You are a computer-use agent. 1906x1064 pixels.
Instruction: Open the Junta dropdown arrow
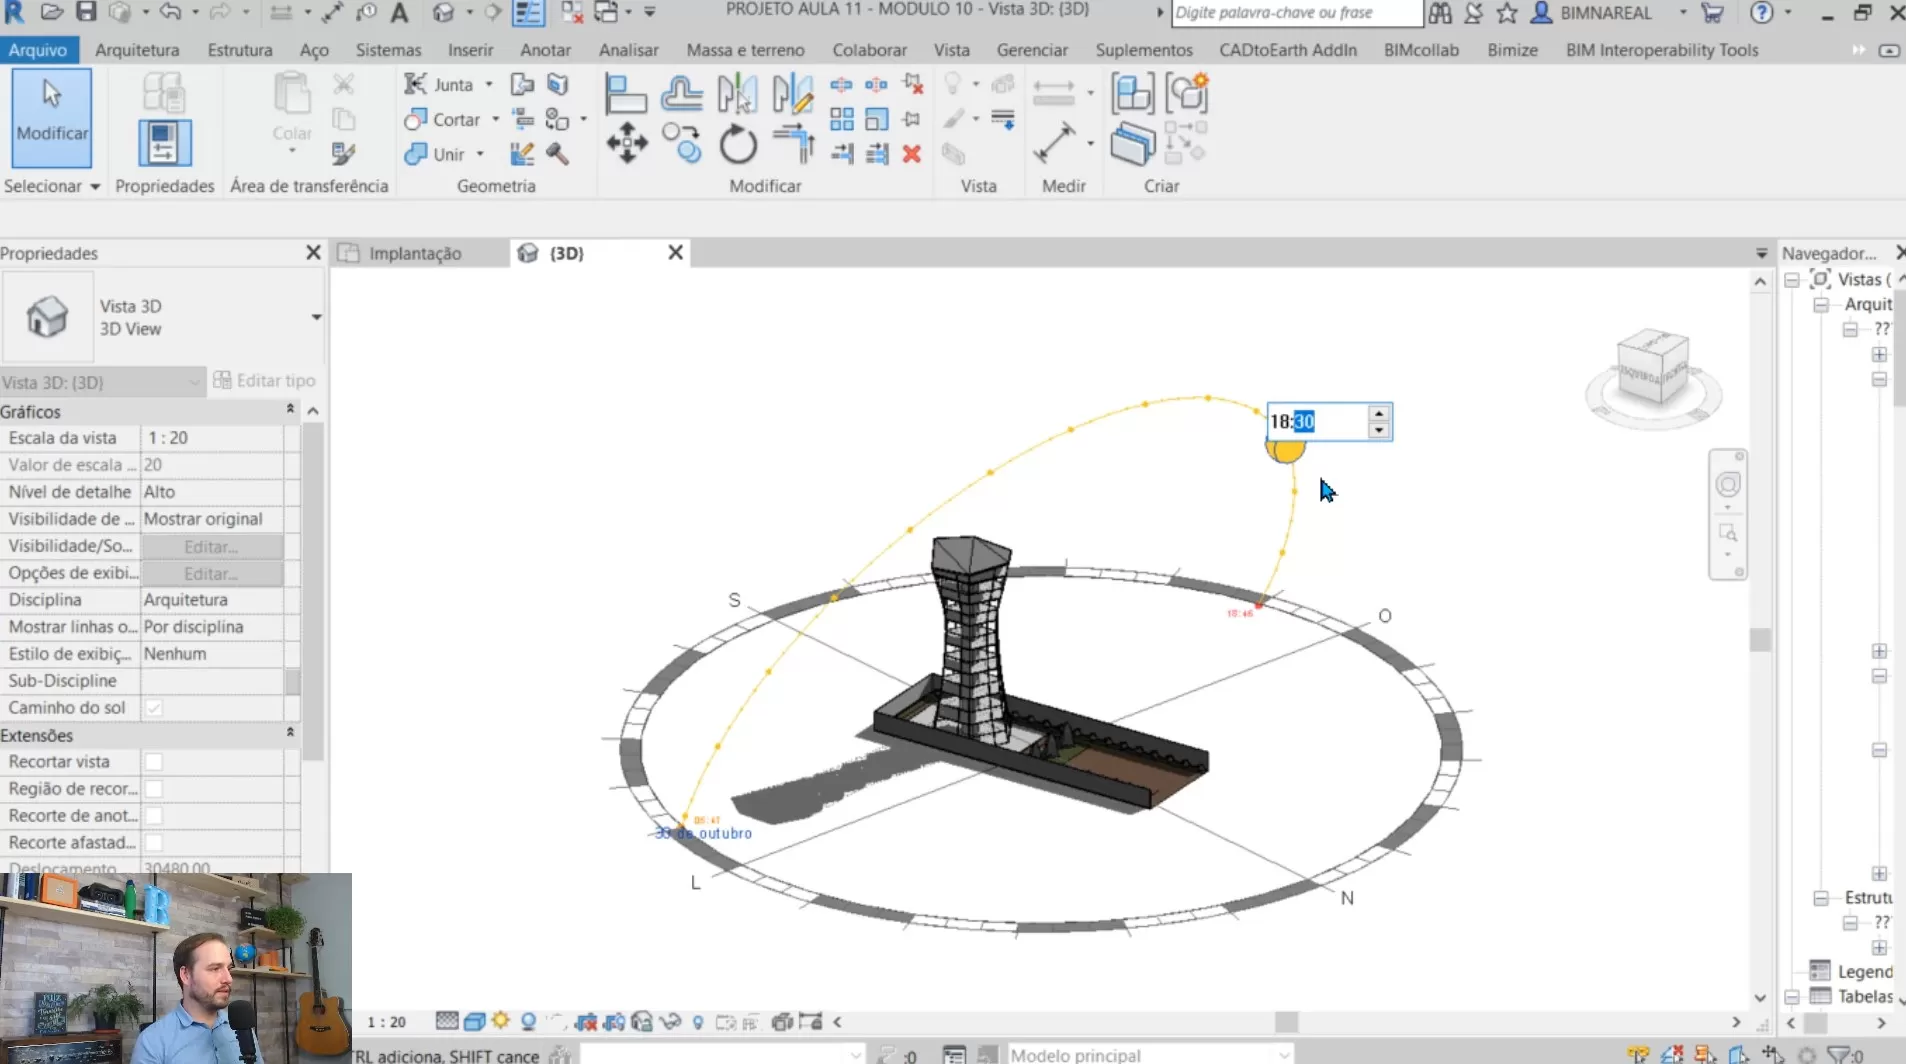tap(489, 85)
